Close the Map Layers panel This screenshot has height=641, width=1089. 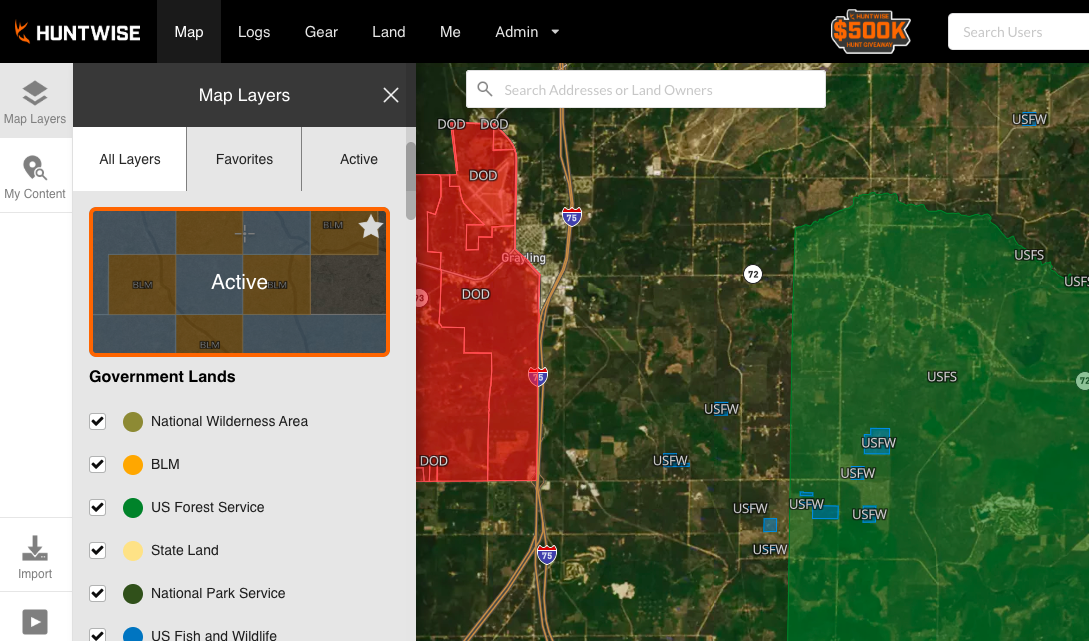(x=391, y=95)
